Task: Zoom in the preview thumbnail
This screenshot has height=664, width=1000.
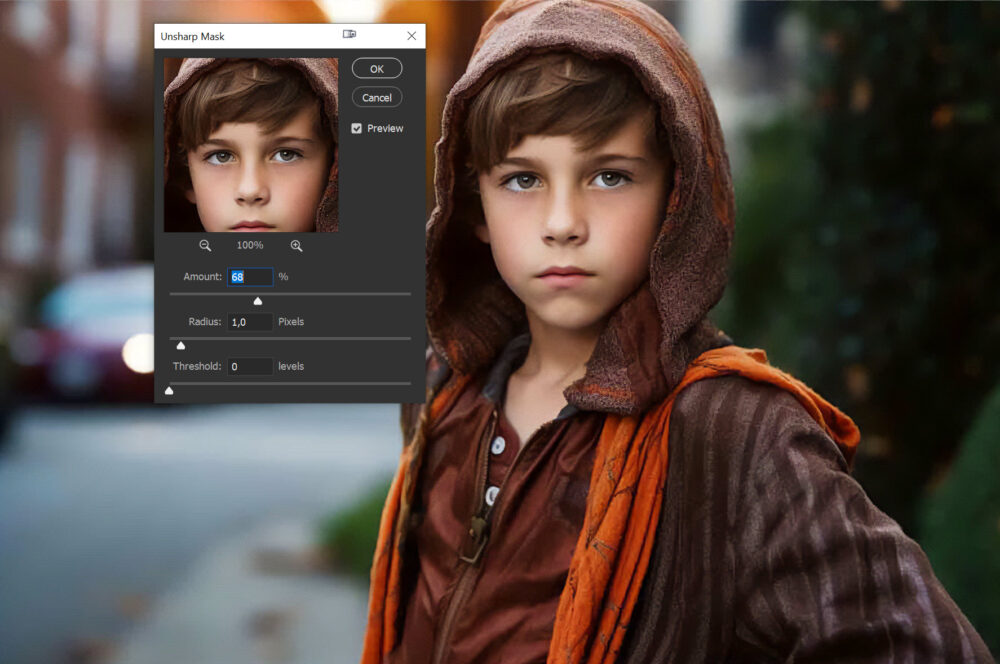Action: (297, 245)
